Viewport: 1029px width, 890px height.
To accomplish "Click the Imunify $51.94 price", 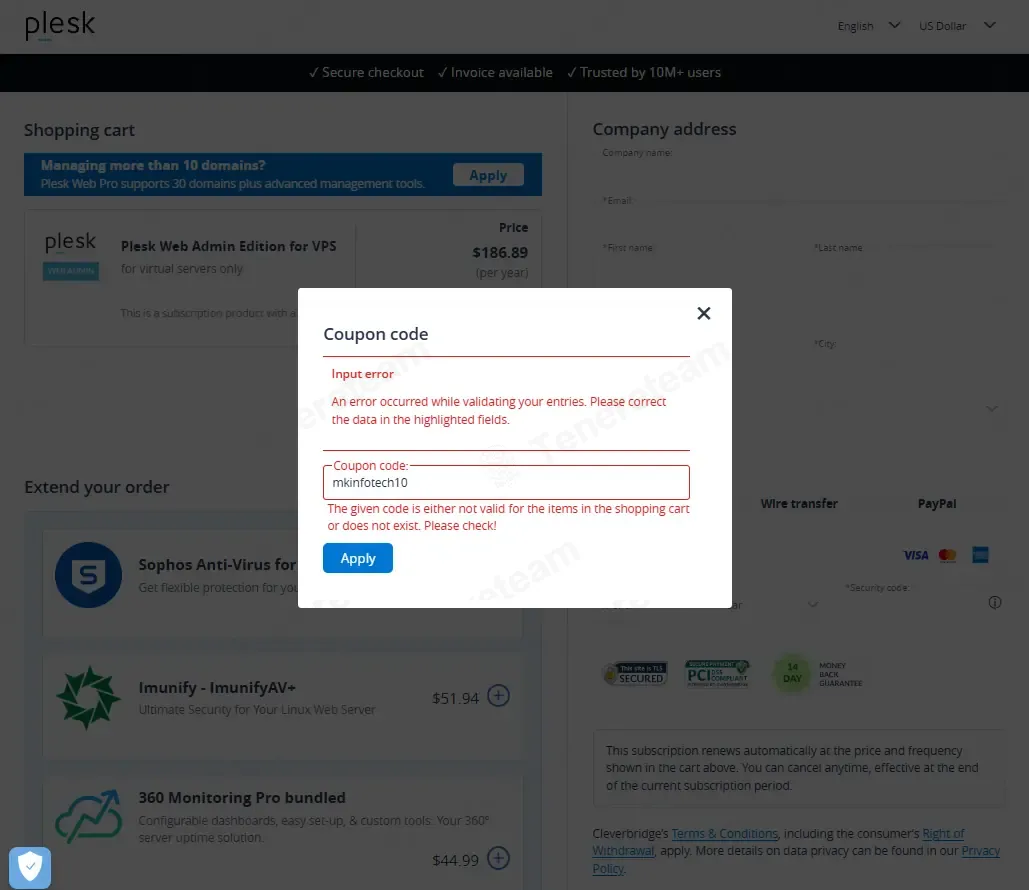I will [455, 698].
